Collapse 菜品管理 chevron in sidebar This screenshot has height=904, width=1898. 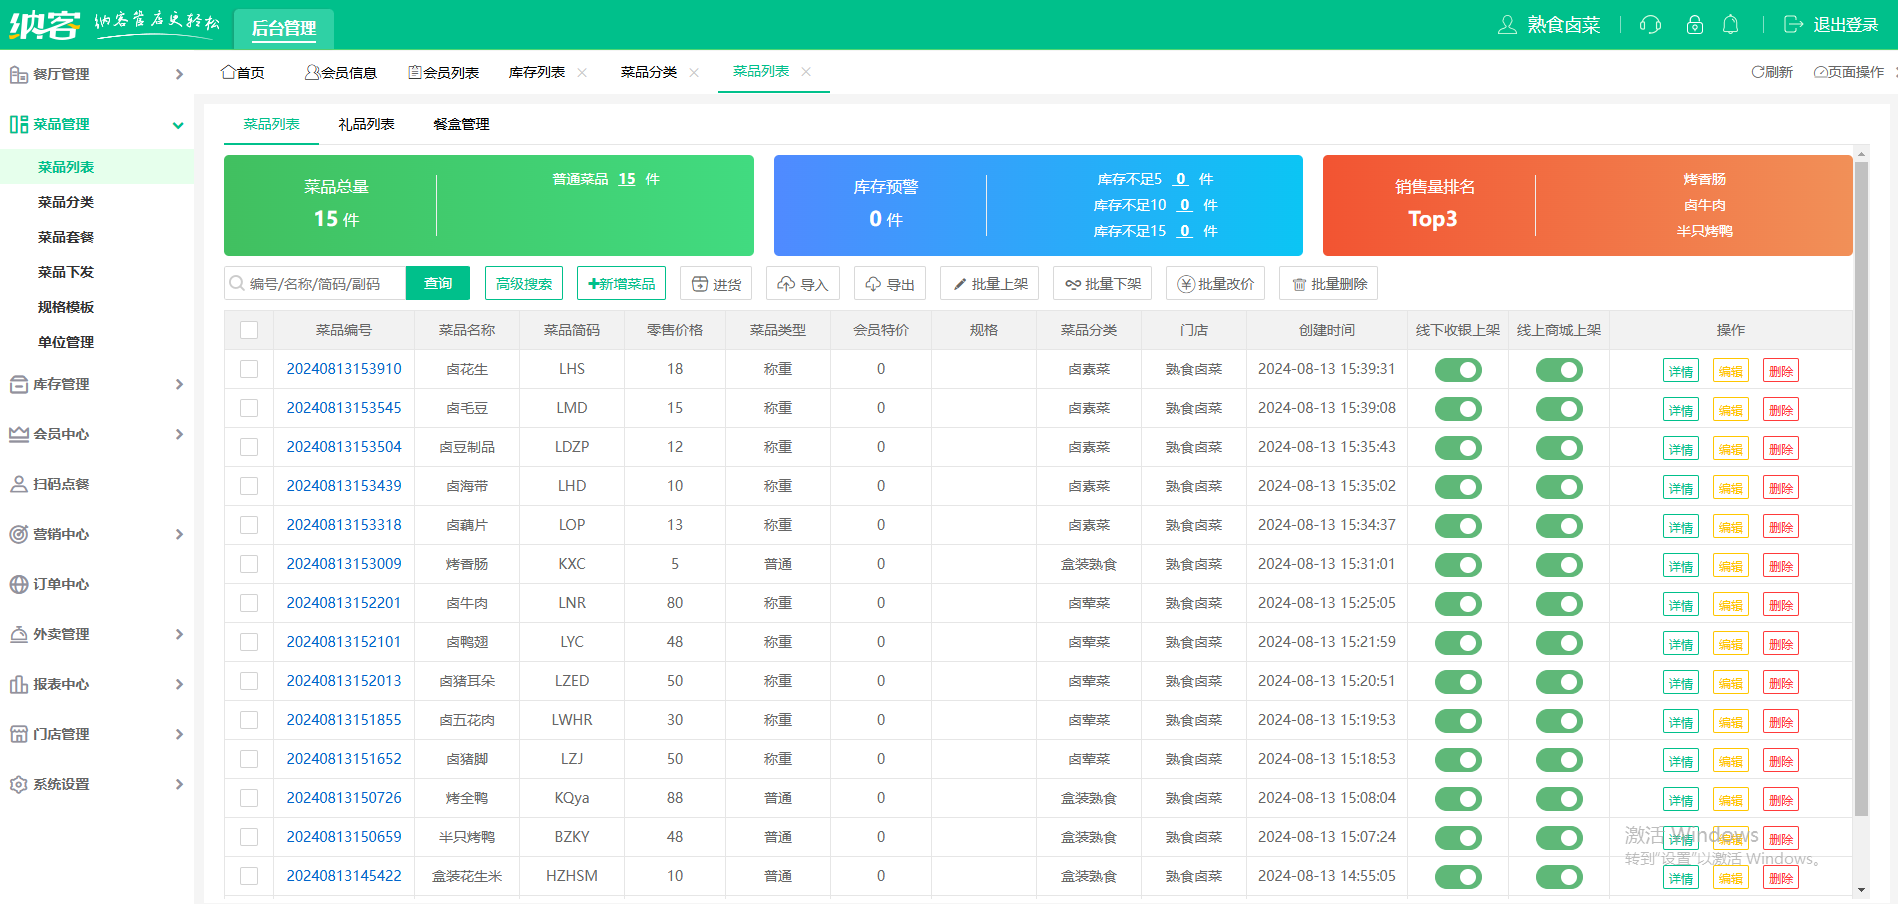[178, 125]
